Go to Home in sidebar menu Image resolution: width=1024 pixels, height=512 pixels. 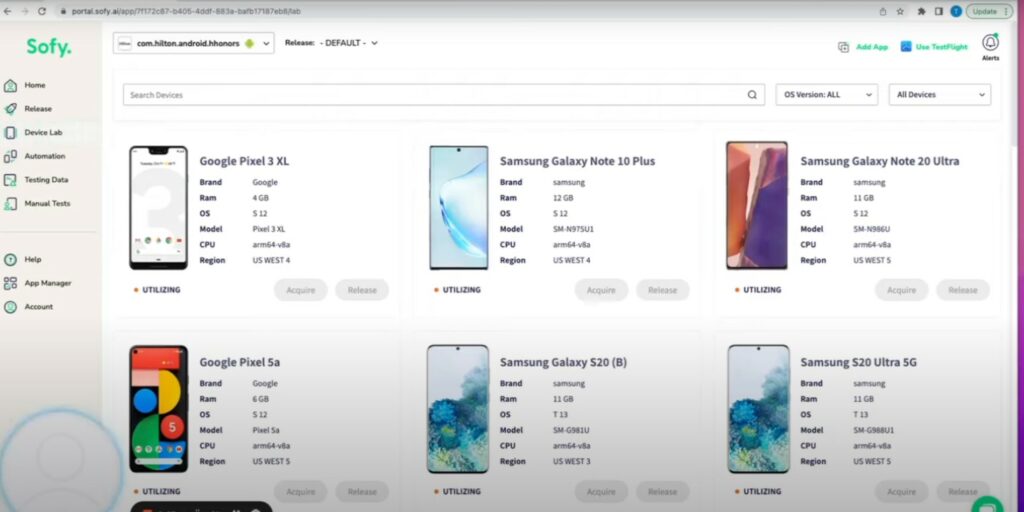(35, 86)
